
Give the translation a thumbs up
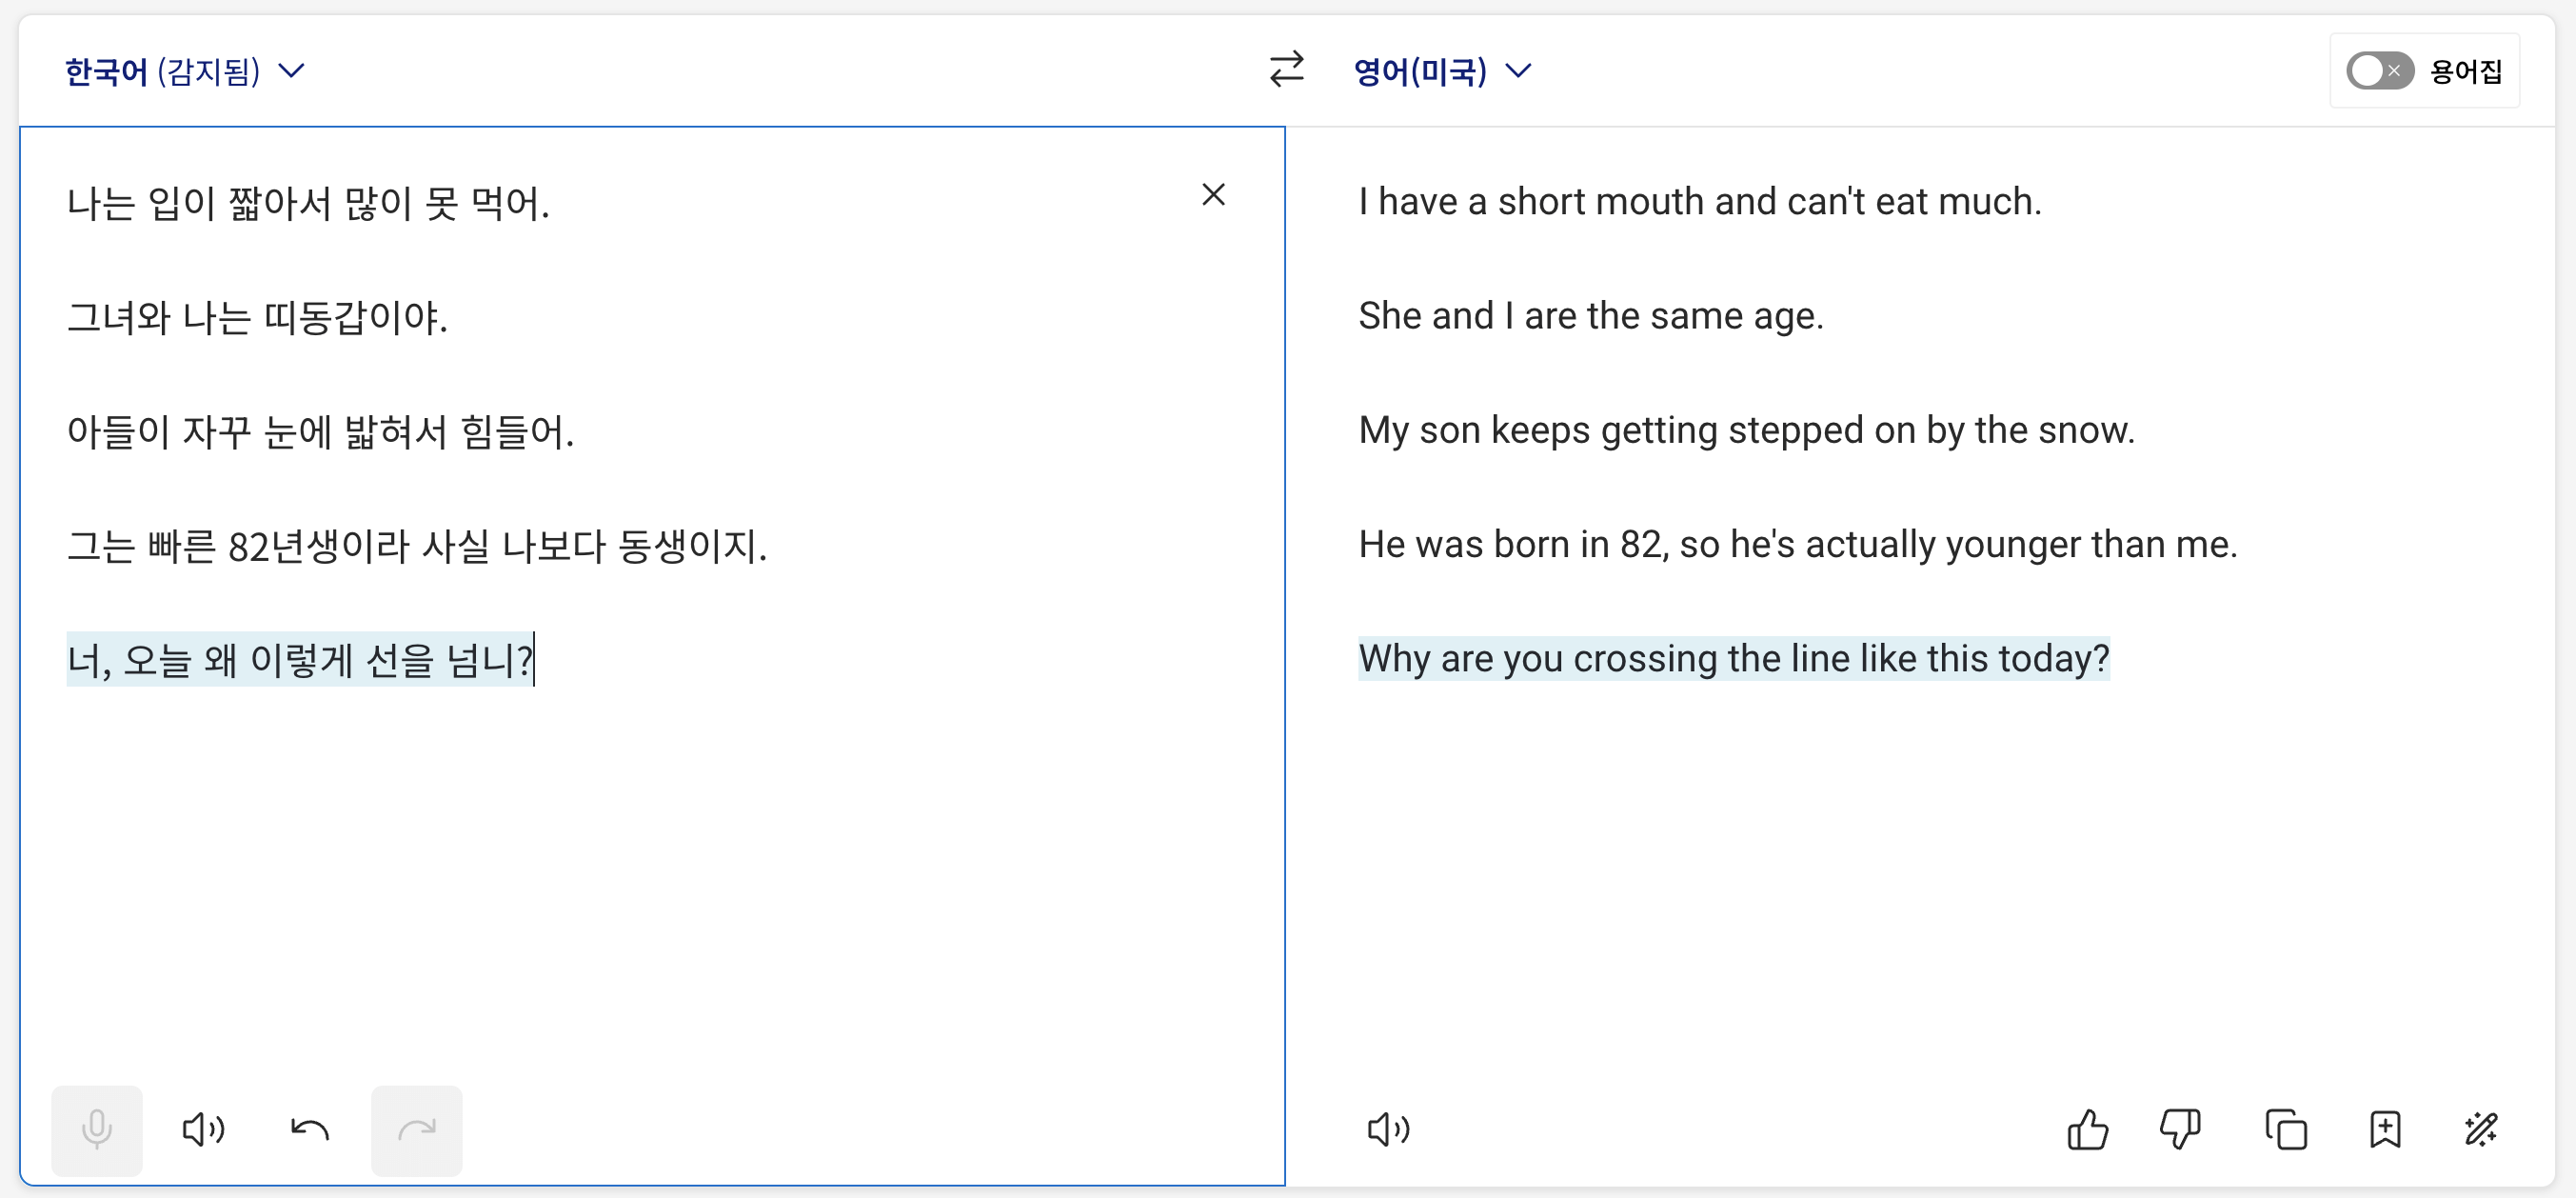pos(2087,1130)
